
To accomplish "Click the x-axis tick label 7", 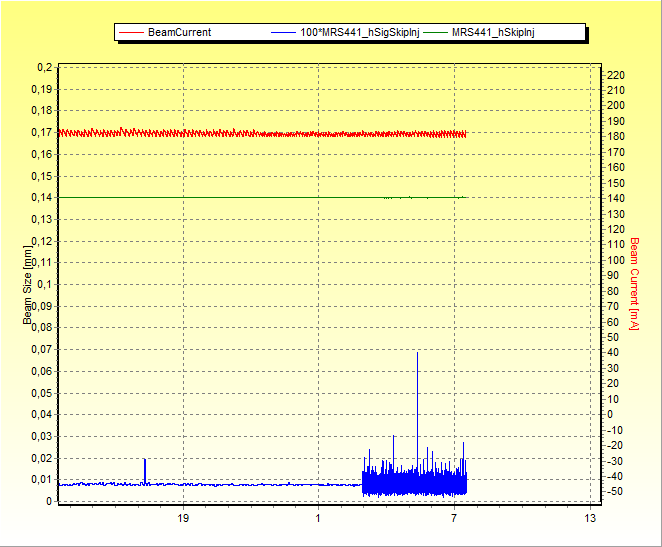I will click(454, 518).
